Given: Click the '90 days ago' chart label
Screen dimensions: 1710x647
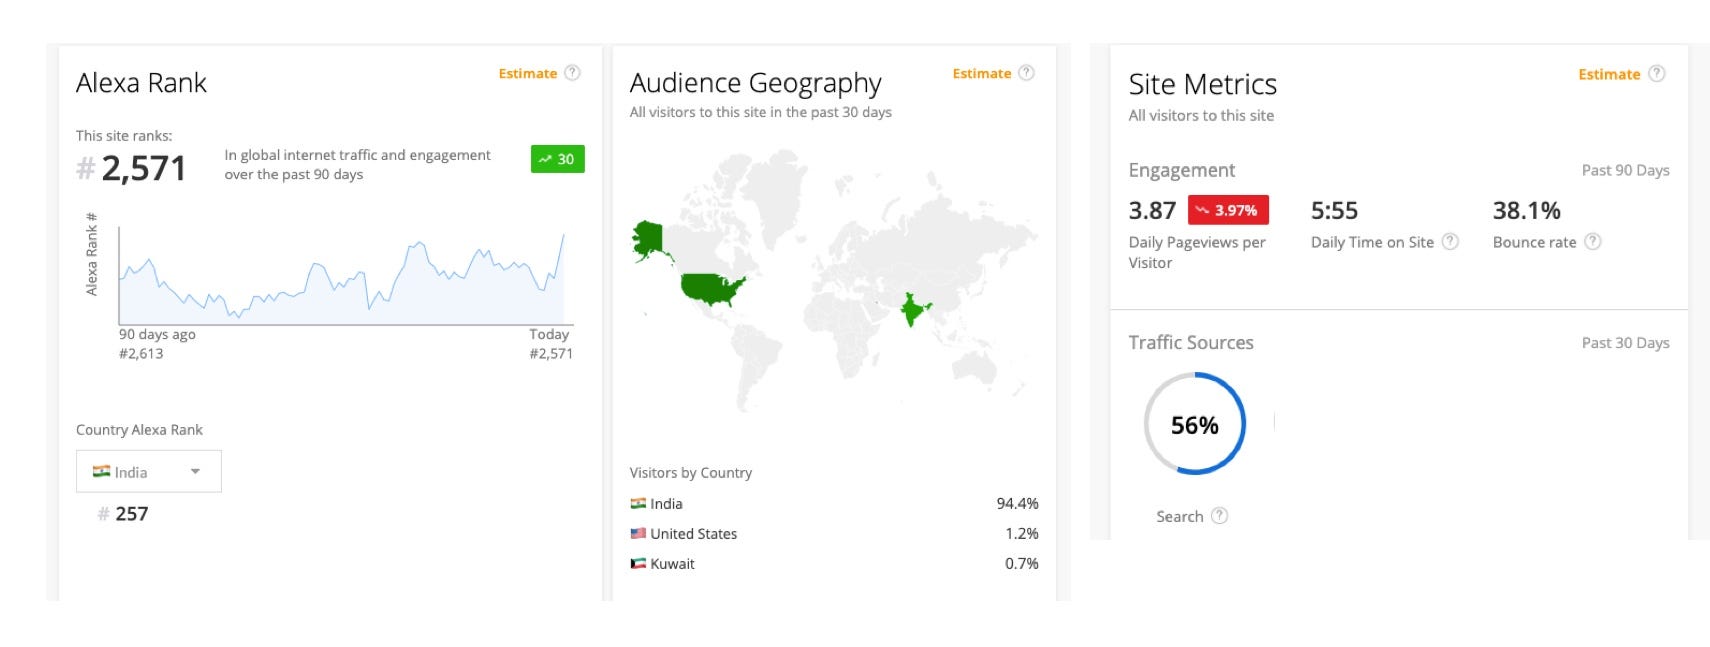Looking at the screenshot, I should (x=157, y=334).
